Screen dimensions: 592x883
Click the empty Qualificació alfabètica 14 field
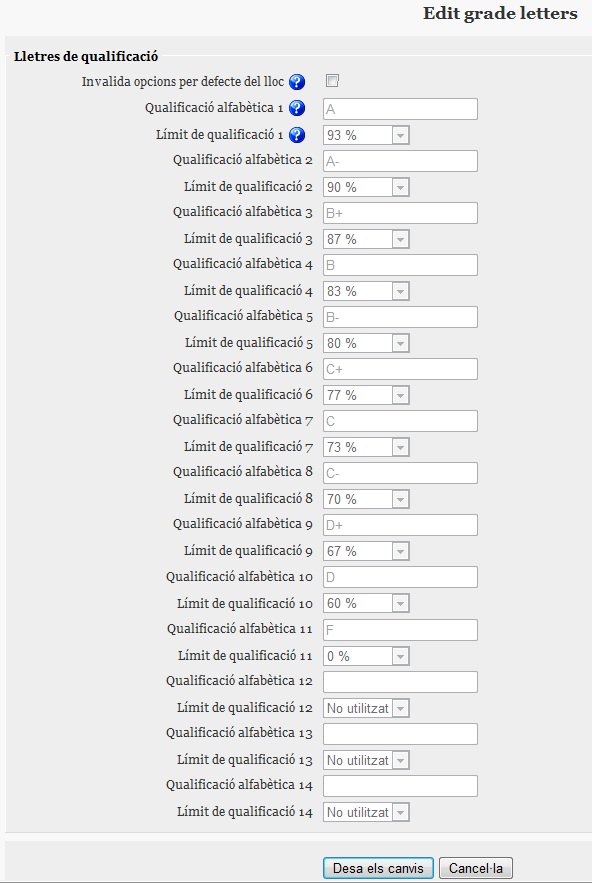click(400, 786)
